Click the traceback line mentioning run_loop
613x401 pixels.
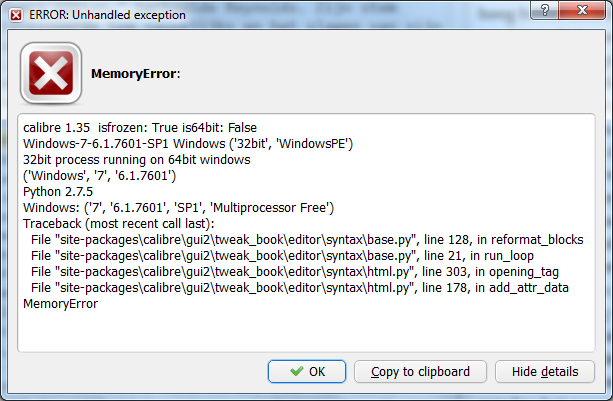pos(282,256)
